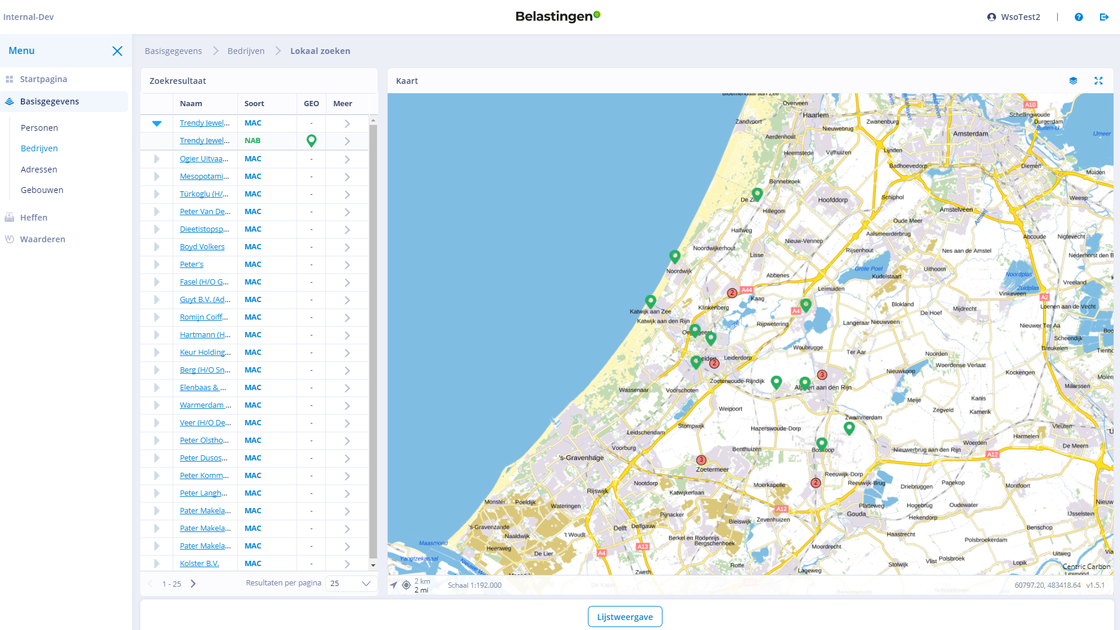Open Personen in the side menu
The width and height of the screenshot is (1120, 630).
tap(39, 128)
